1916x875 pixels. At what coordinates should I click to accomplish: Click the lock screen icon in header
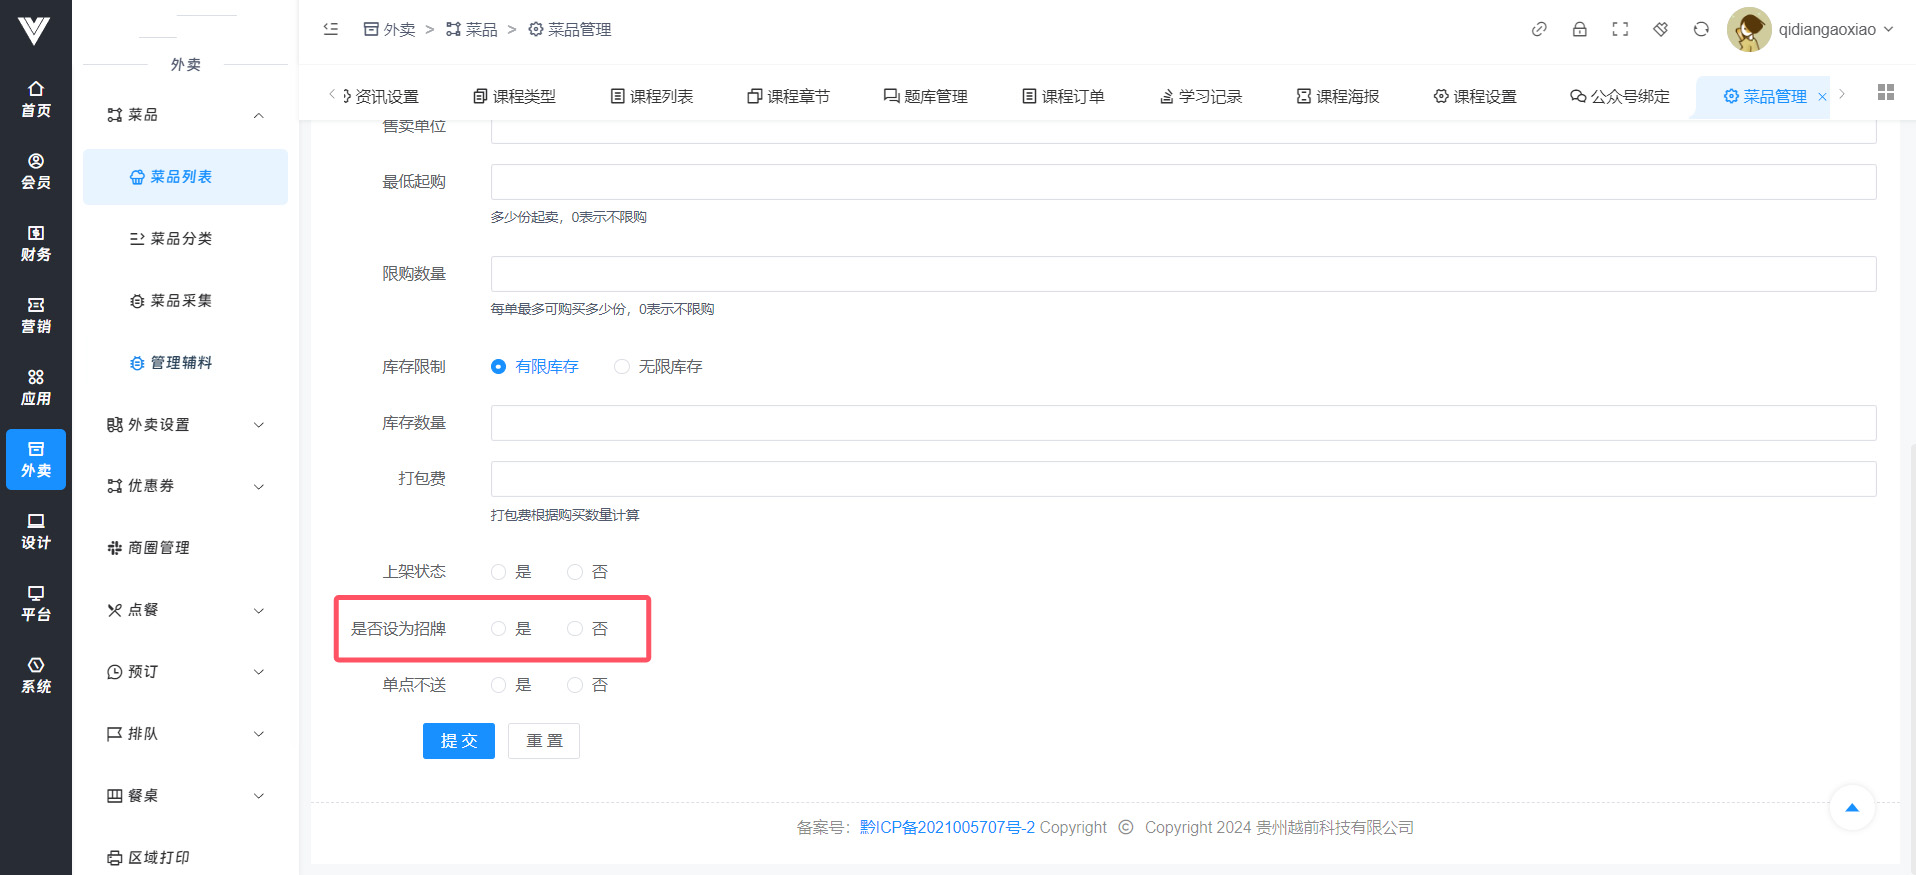[x=1580, y=29]
